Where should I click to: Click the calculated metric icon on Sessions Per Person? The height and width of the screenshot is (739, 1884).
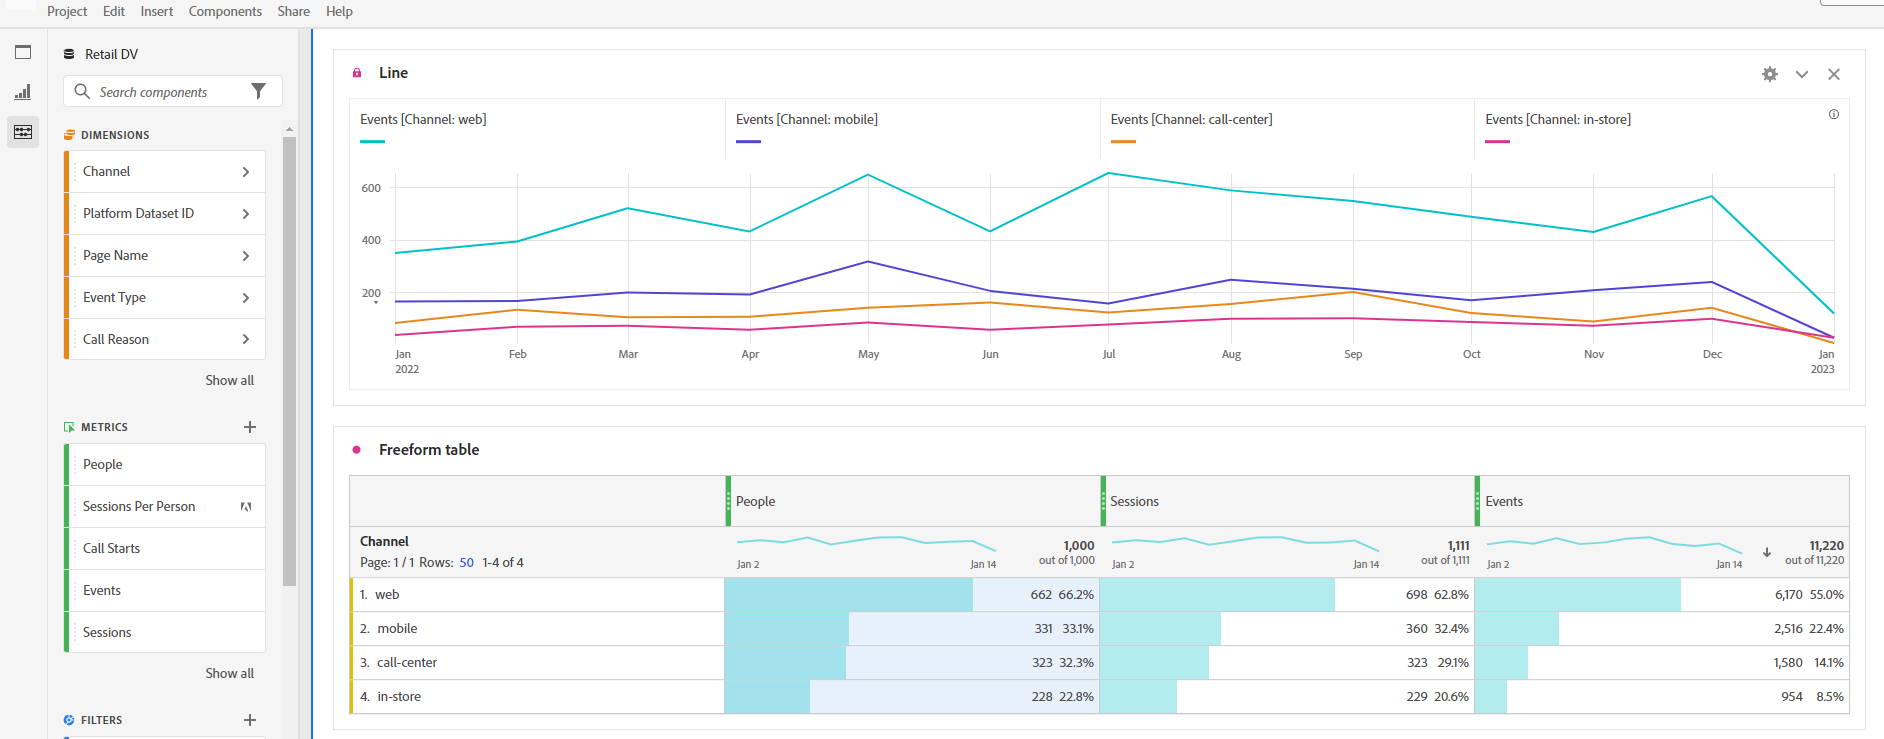tap(246, 507)
